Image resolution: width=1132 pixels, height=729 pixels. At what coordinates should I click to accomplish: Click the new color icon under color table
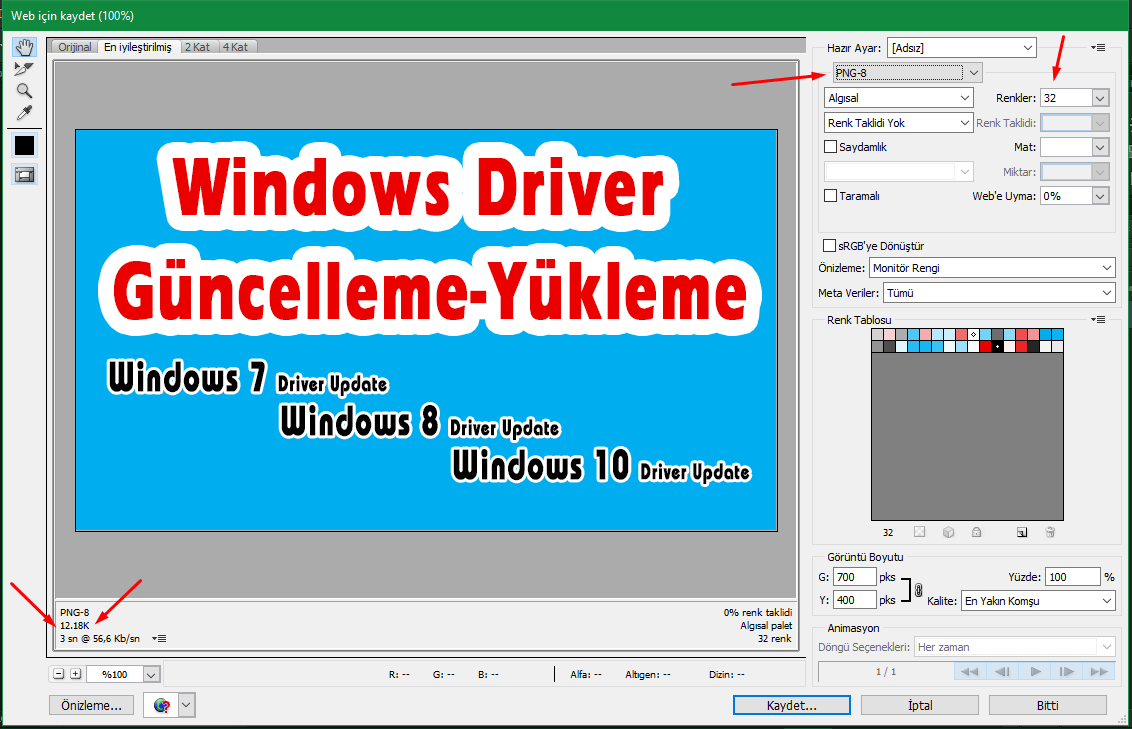[1022, 532]
